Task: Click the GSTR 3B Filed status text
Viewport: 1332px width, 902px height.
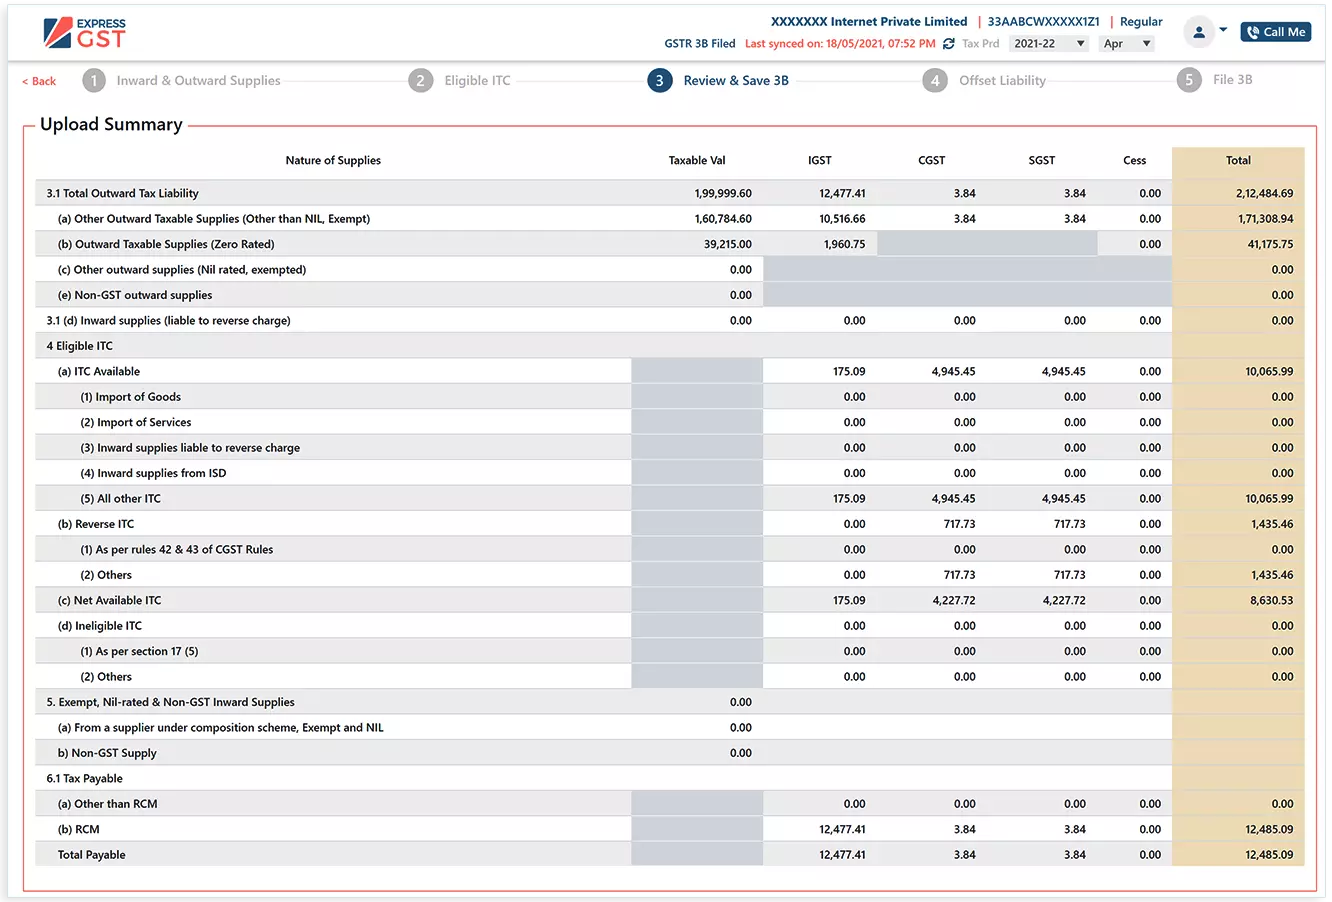Action: [x=698, y=44]
